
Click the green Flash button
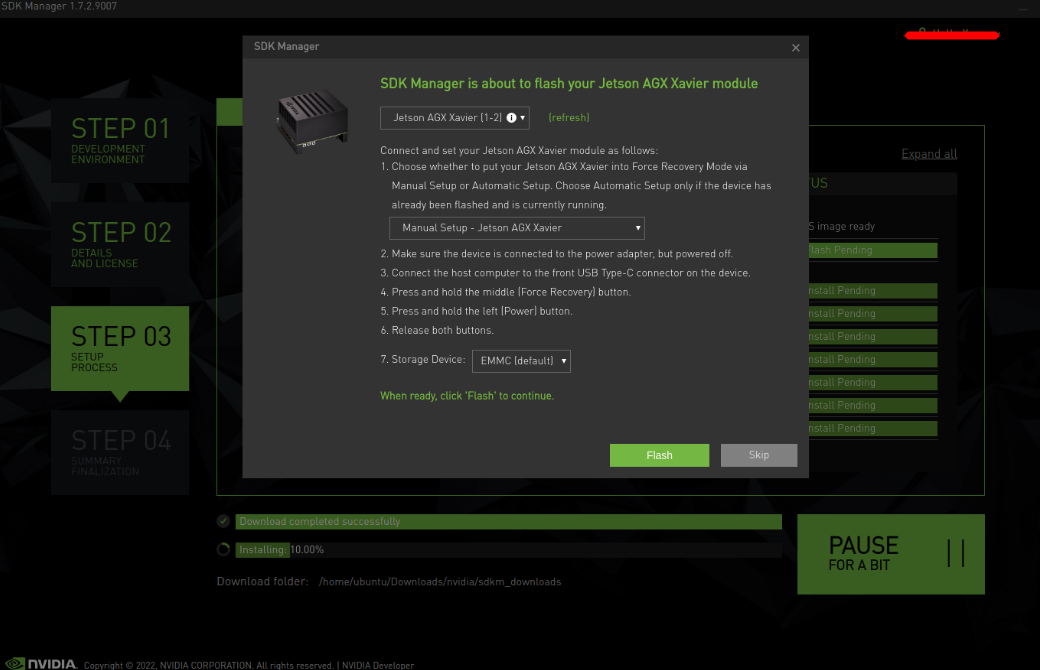tap(659, 455)
